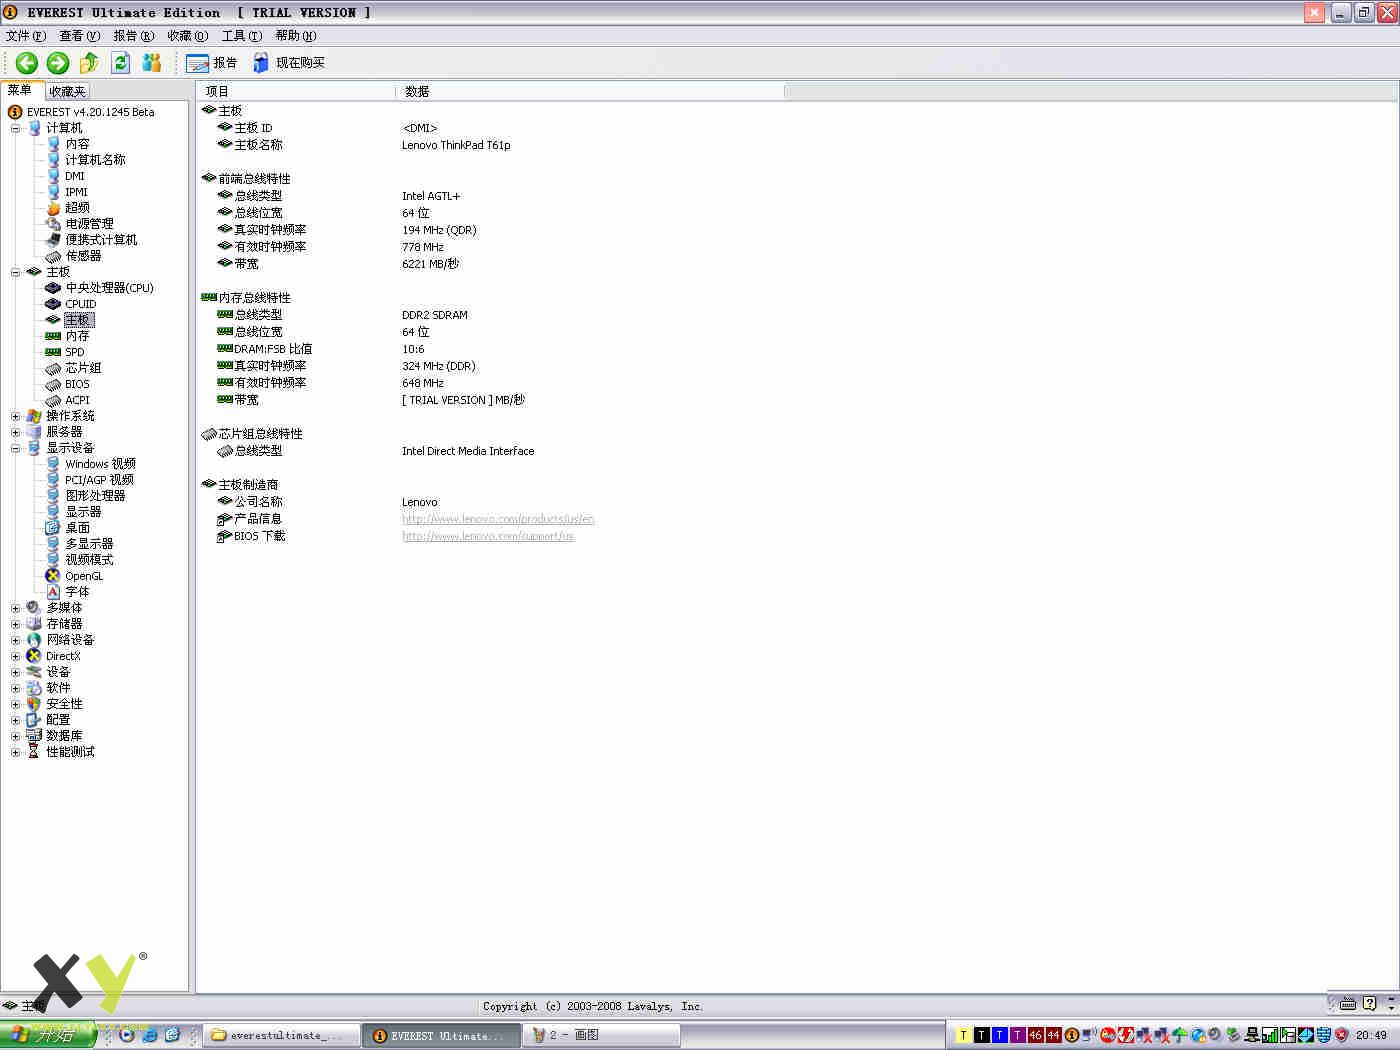The height and width of the screenshot is (1050, 1400).
Task: Click the EVEREST v4.20.1245 Beta root node
Action: click(x=90, y=112)
